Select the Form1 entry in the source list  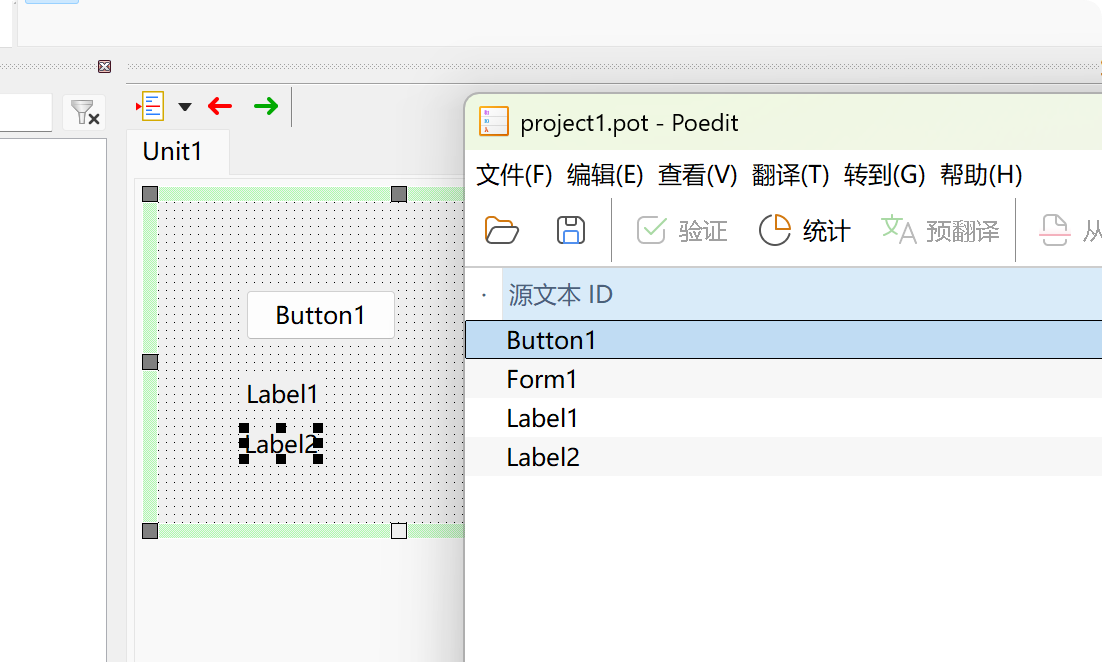tap(542, 379)
